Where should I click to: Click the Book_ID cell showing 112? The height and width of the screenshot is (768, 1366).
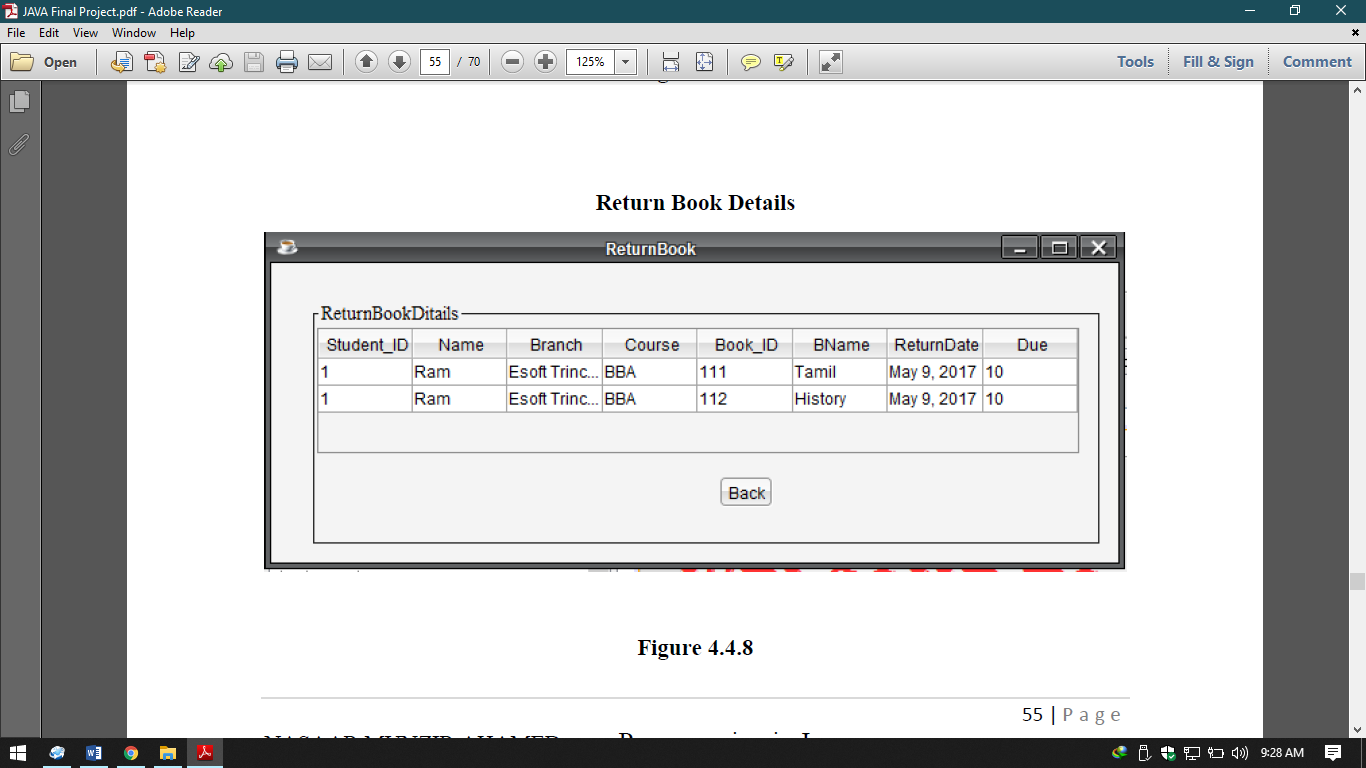(745, 399)
